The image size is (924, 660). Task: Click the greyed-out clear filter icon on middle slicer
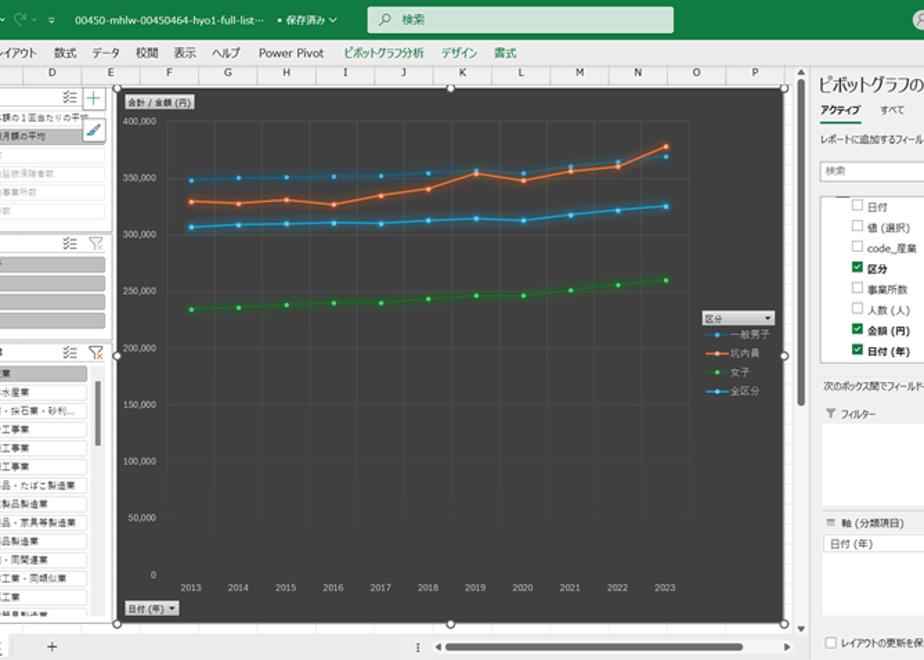pyautogui.click(x=95, y=243)
